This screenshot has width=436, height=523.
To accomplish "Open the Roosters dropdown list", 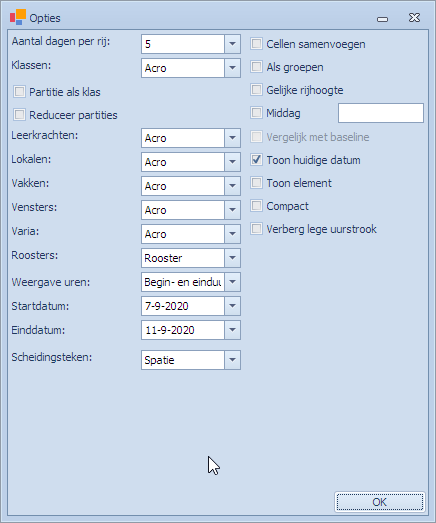I will (233, 258).
